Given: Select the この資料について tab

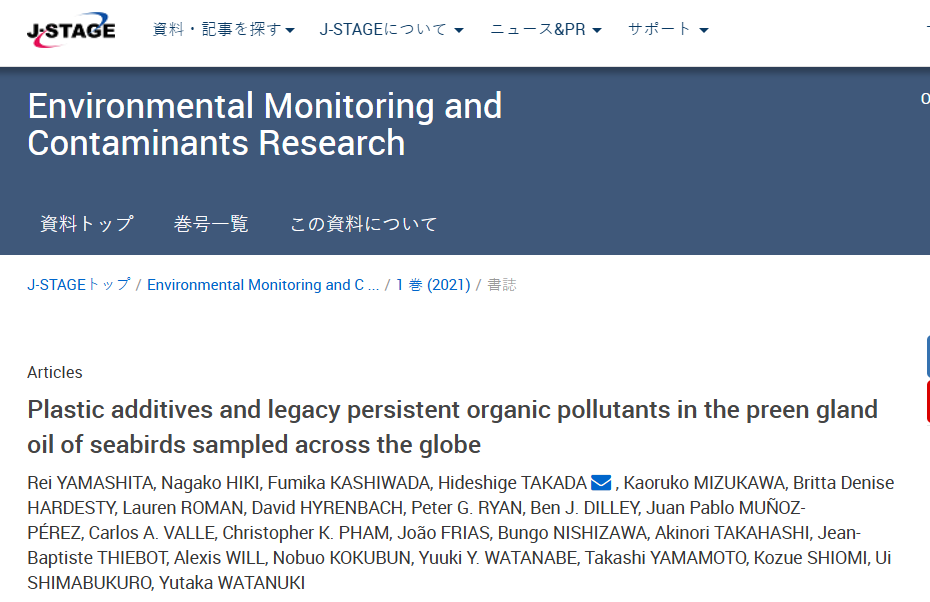Looking at the screenshot, I should pyautogui.click(x=364, y=224).
